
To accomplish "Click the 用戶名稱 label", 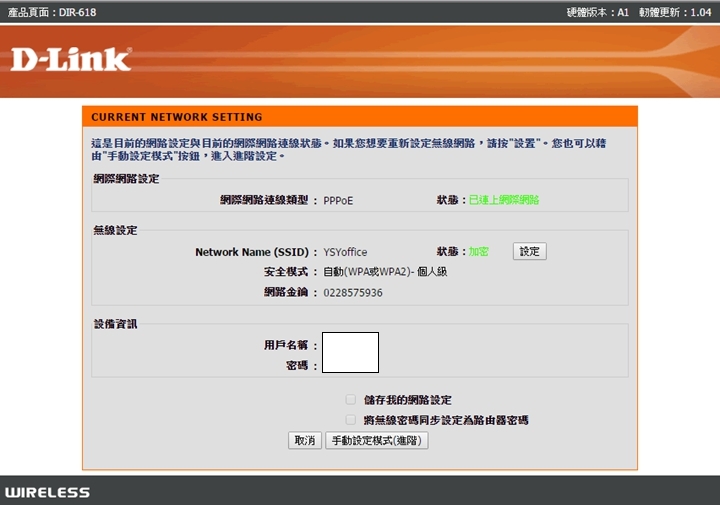I will coord(286,345).
